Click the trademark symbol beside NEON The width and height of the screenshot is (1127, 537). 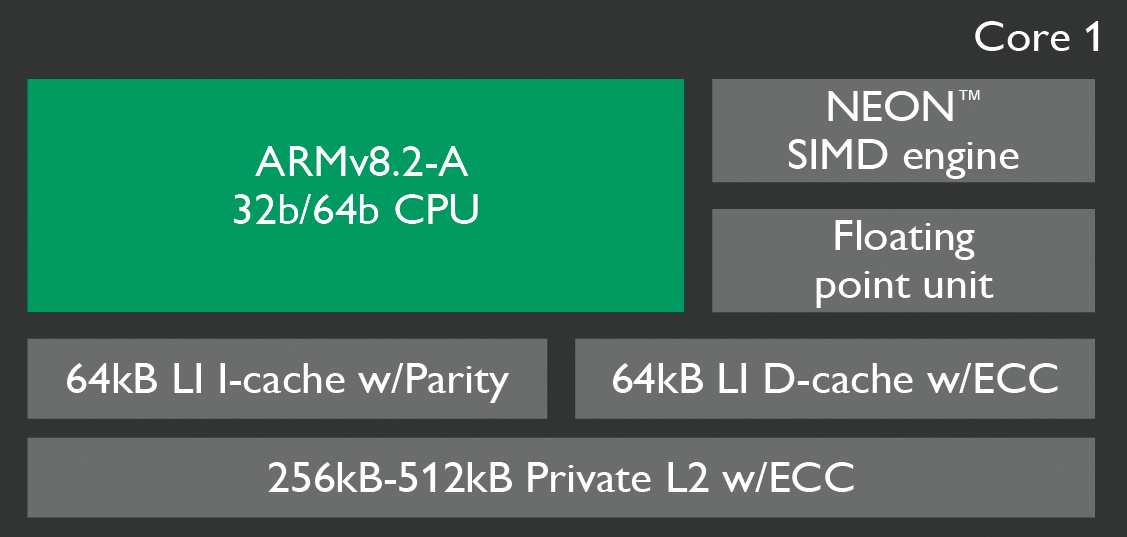[967, 96]
